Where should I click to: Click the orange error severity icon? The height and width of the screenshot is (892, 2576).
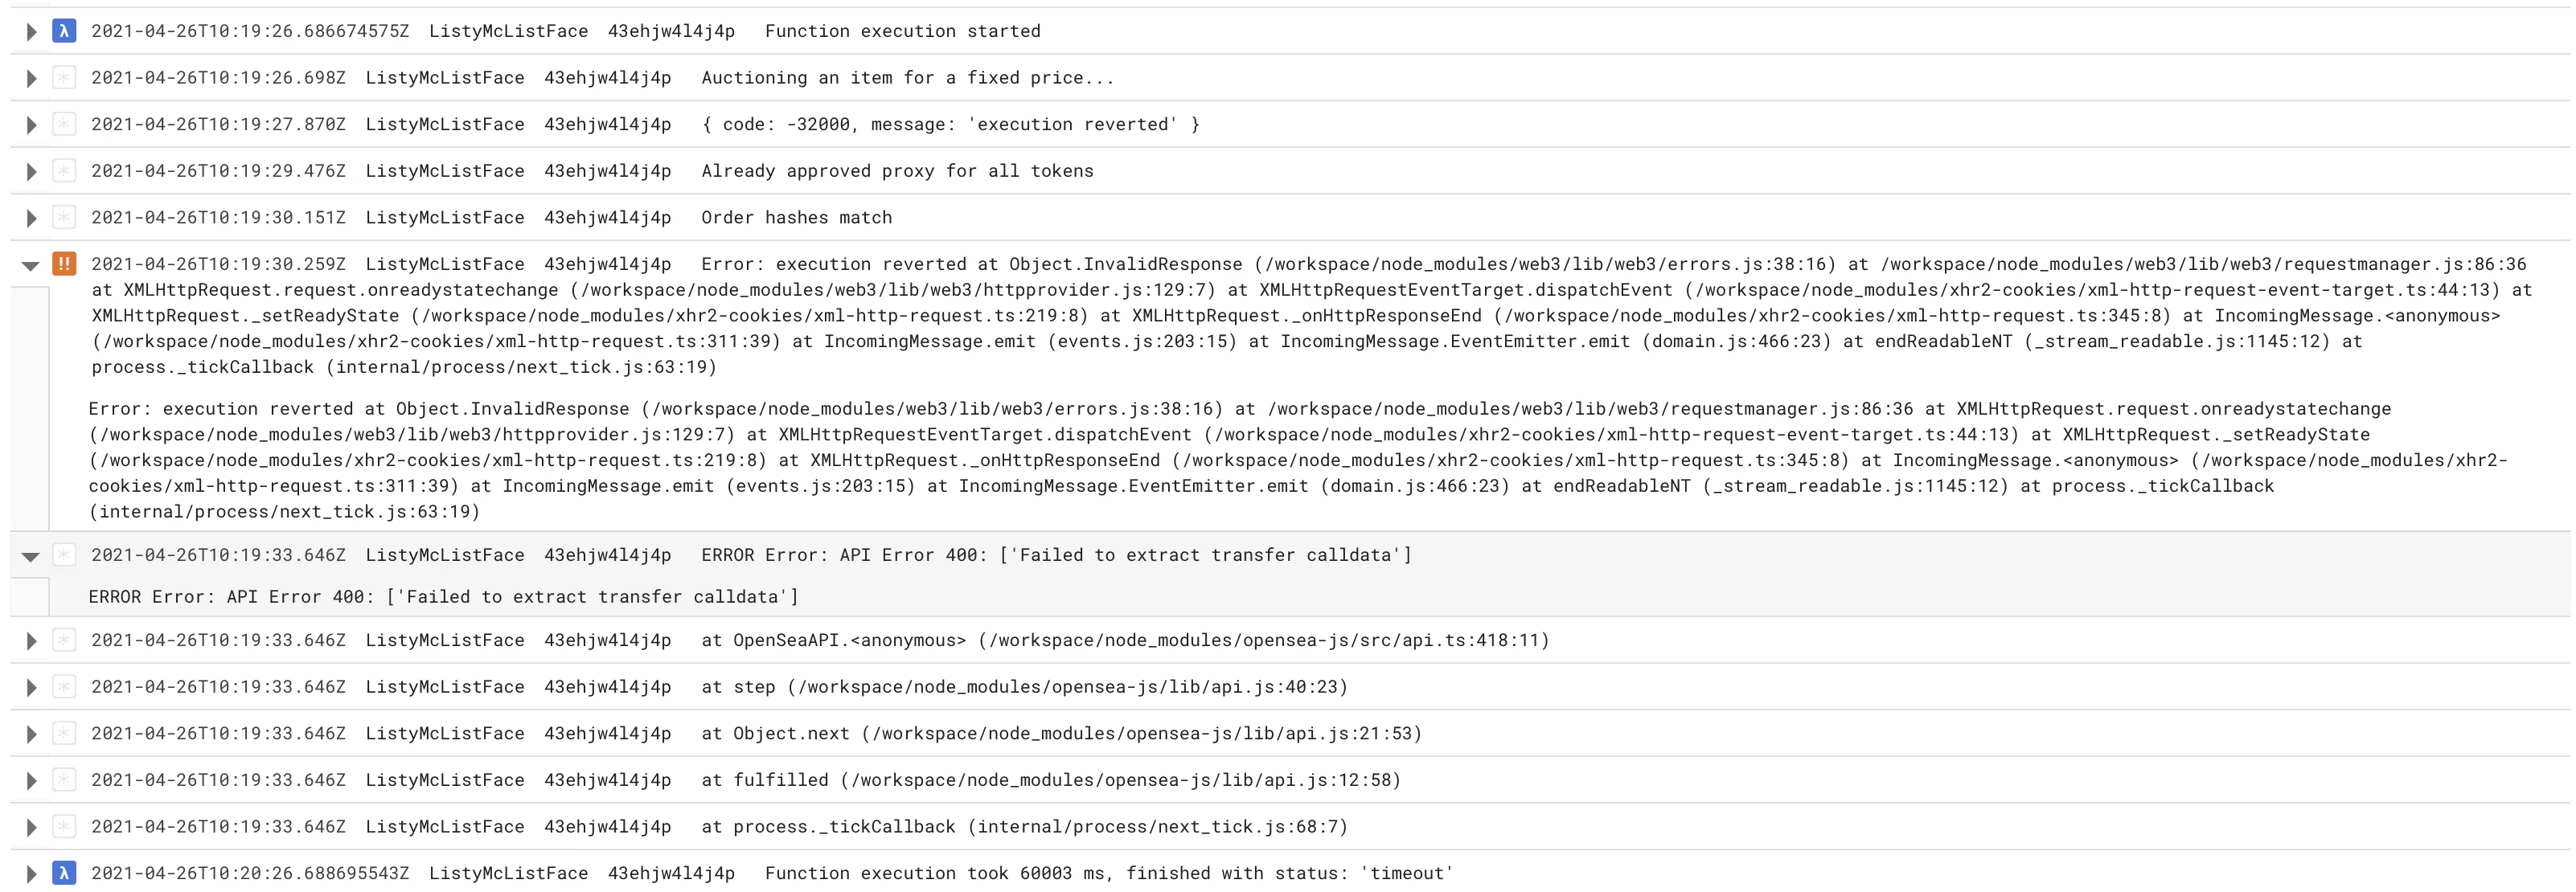[64, 264]
